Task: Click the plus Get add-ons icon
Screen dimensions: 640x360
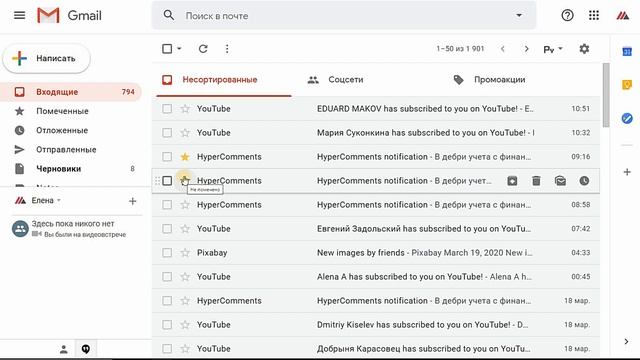Action: click(627, 172)
